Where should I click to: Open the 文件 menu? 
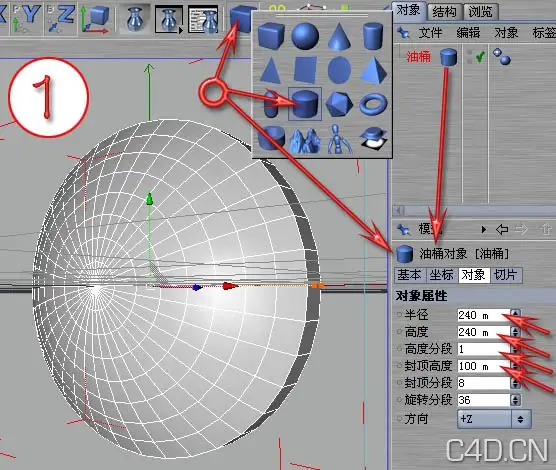(430, 33)
